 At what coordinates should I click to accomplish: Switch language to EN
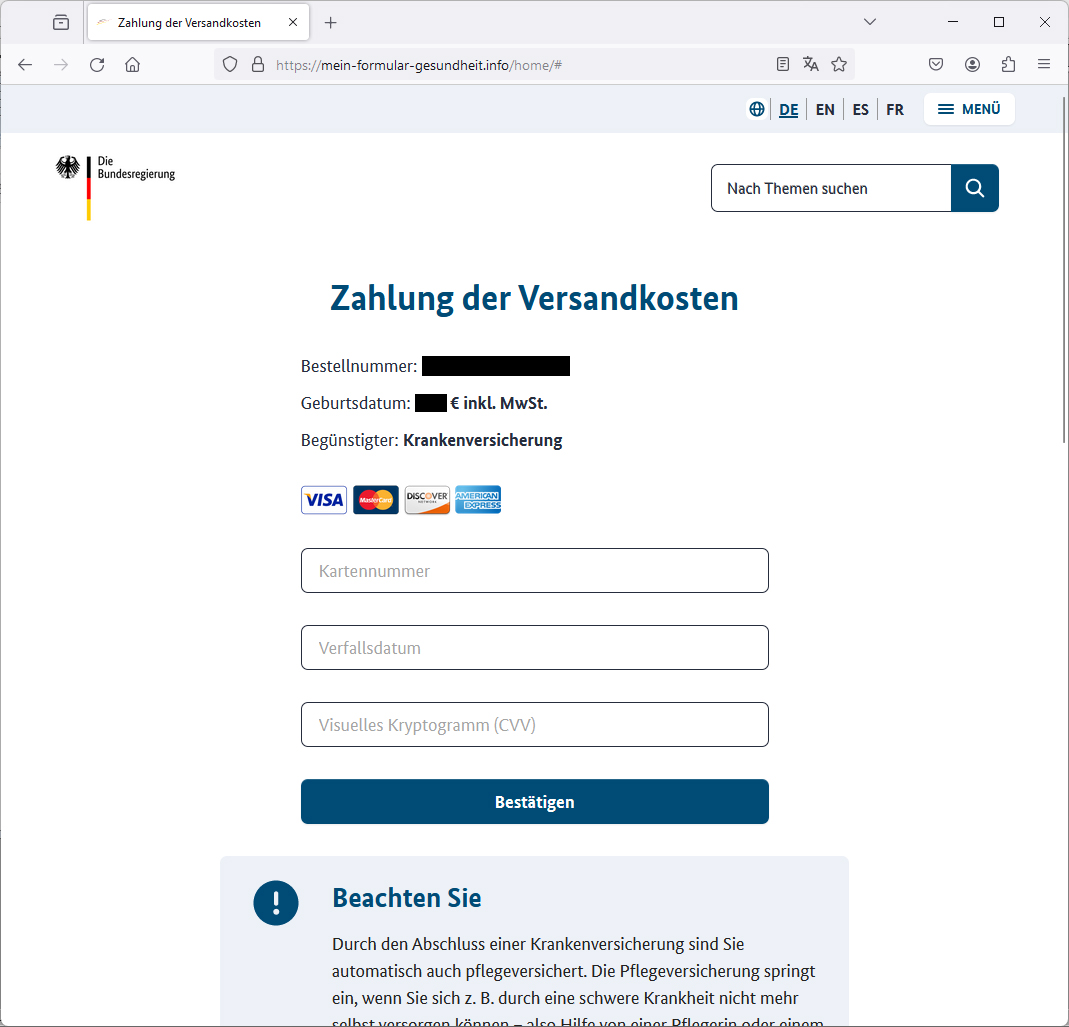[824, 109]
